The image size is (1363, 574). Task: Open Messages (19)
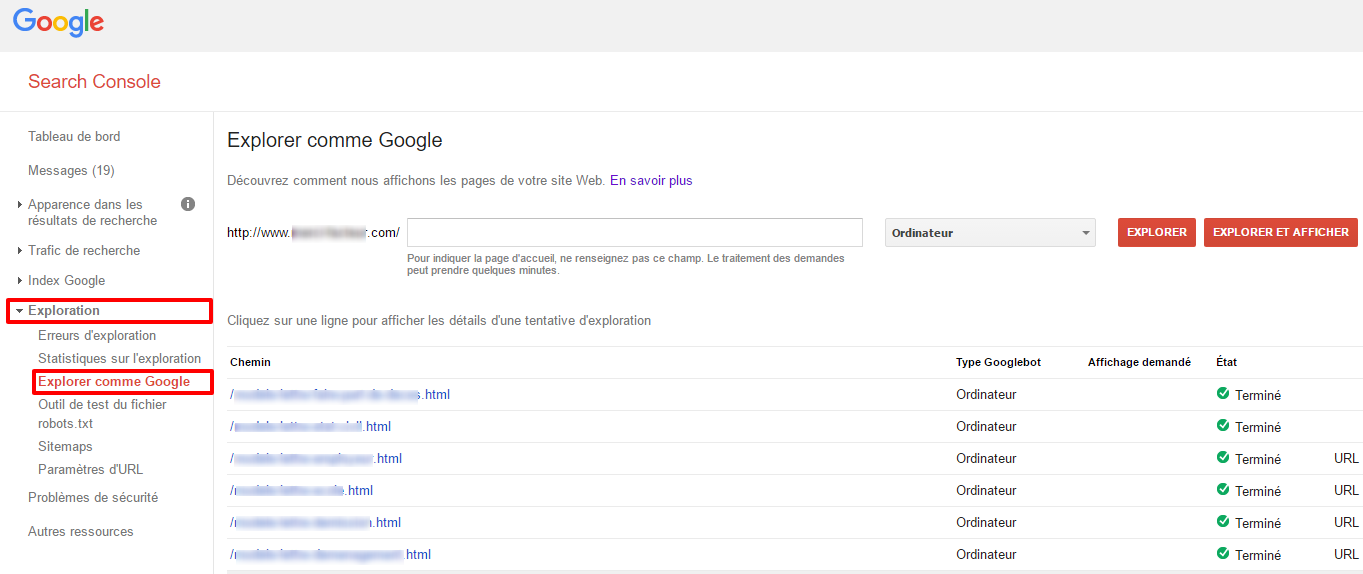[x=71, y=170]
